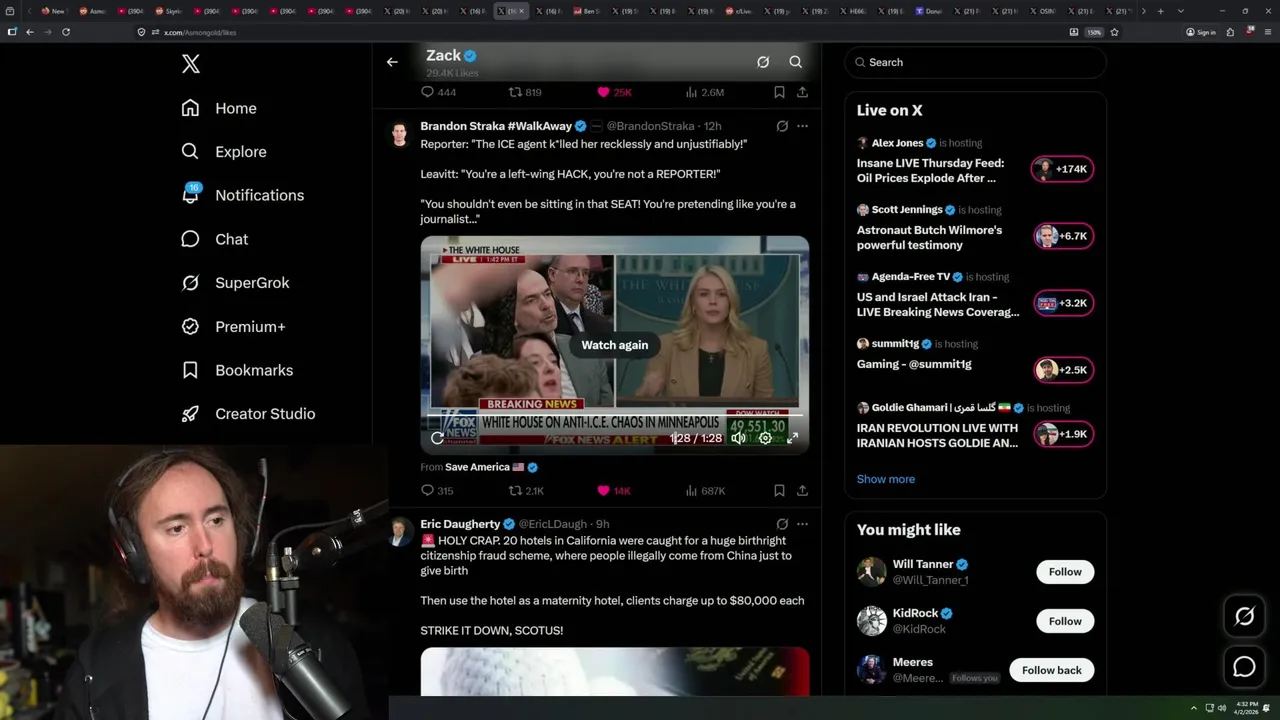Follow Will Tanner

pyautogui.click(x=1065, y=572)
